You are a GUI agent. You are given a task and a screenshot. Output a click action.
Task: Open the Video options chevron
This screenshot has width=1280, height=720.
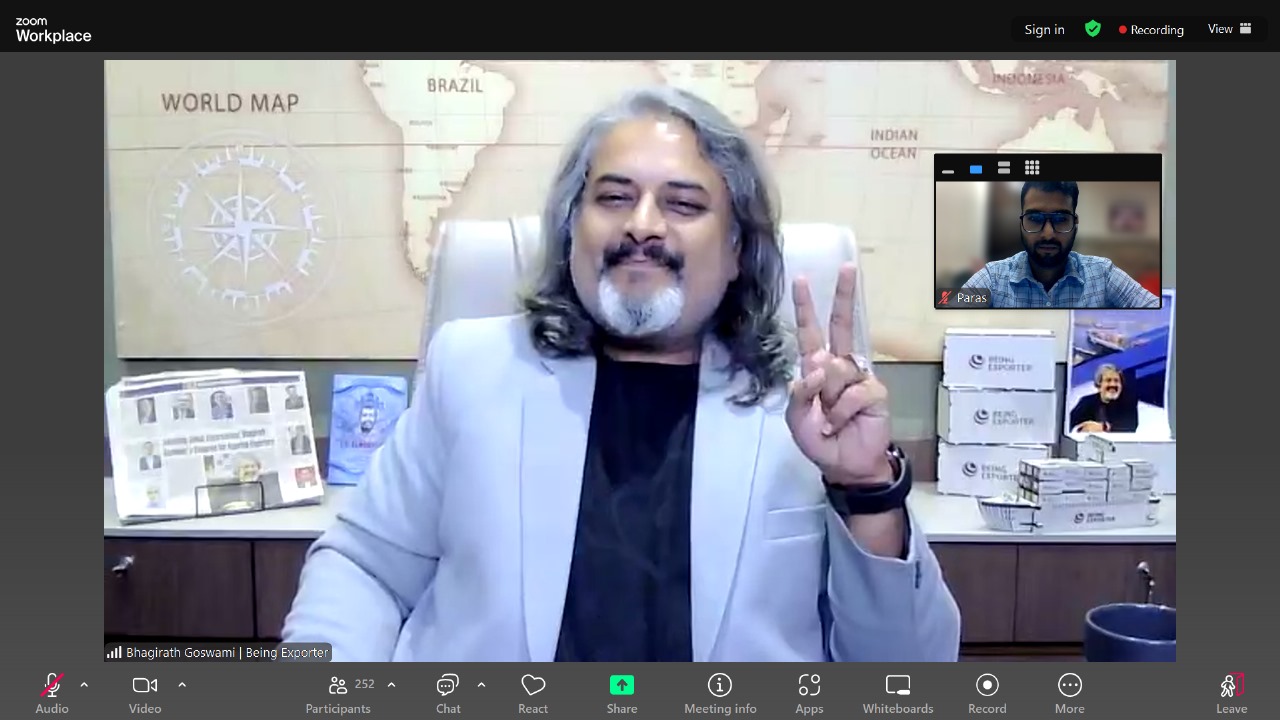(182, 685)
